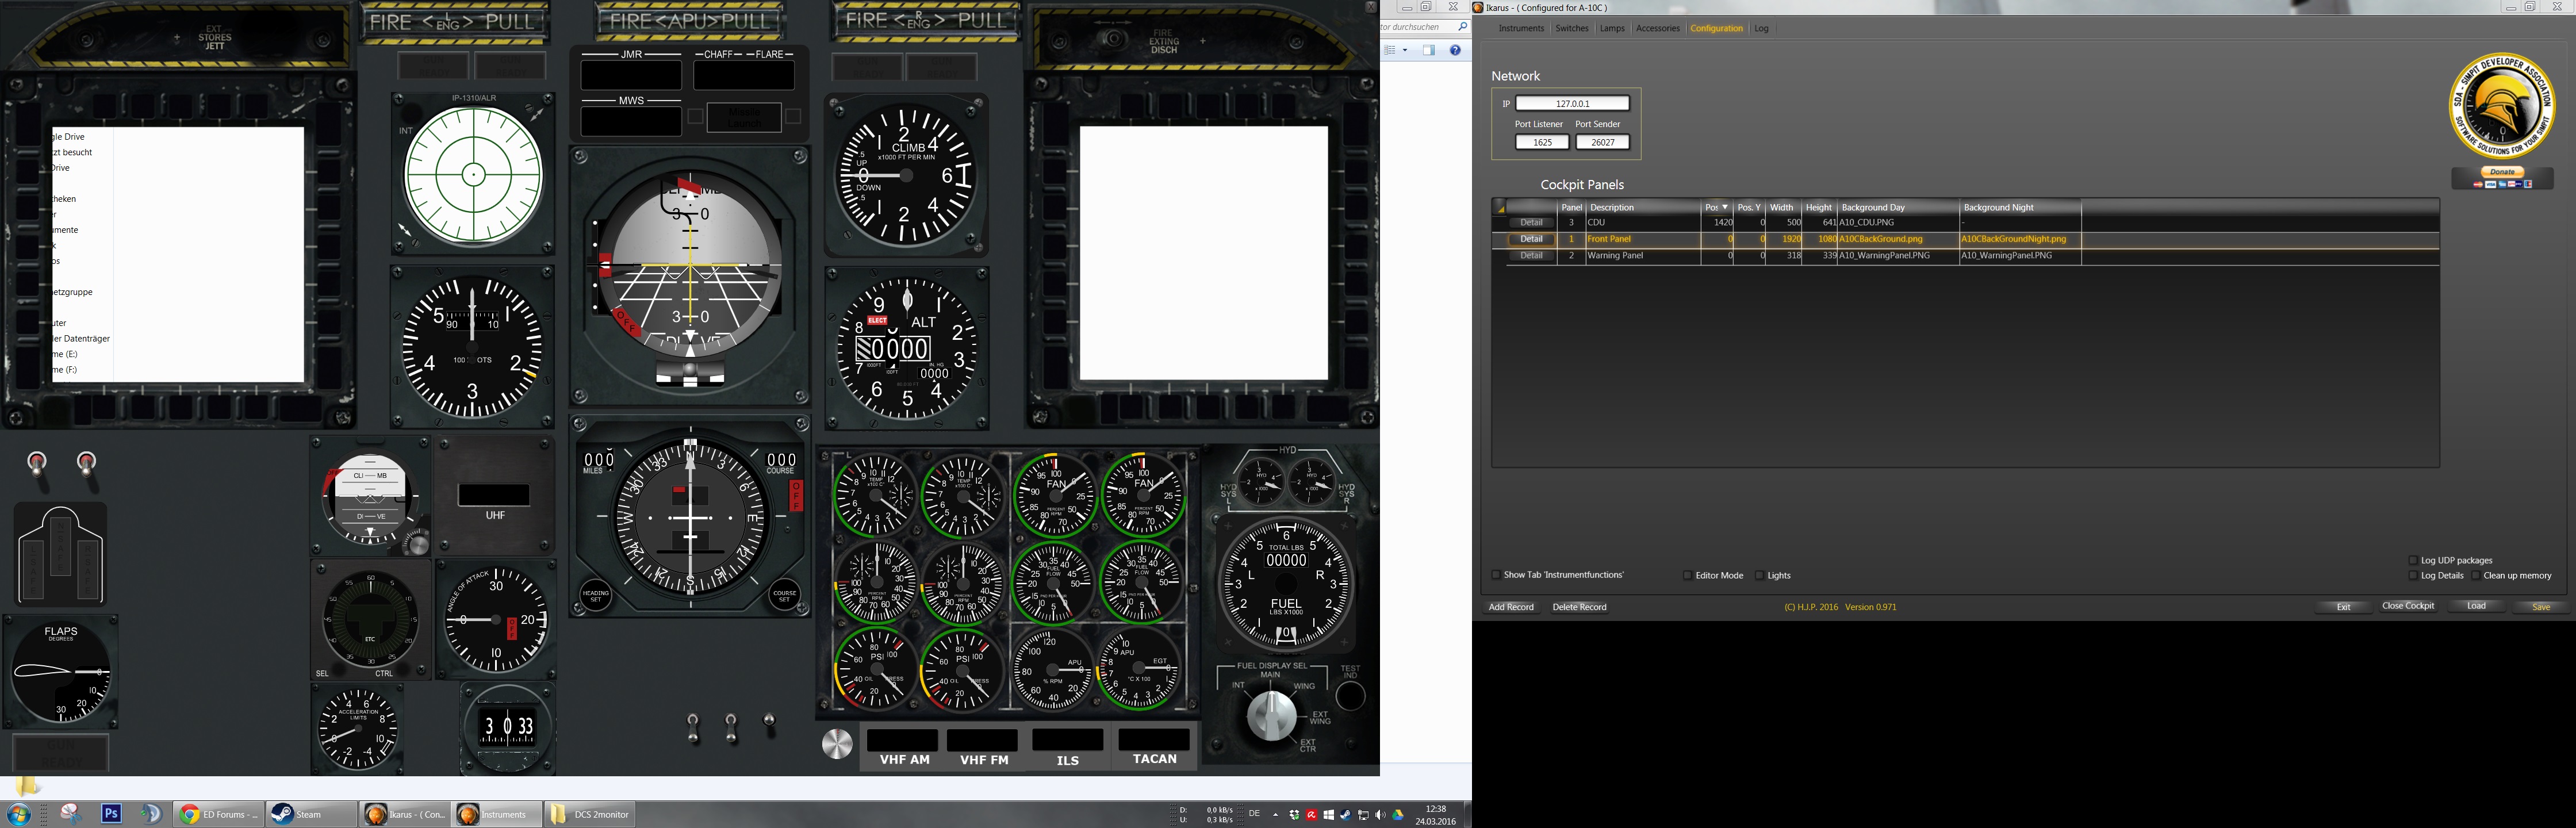Click the Google Drive tray icon
The height and width of the screenshot is (828, 2576).
pyautogui.click(x=1398, y=815)
